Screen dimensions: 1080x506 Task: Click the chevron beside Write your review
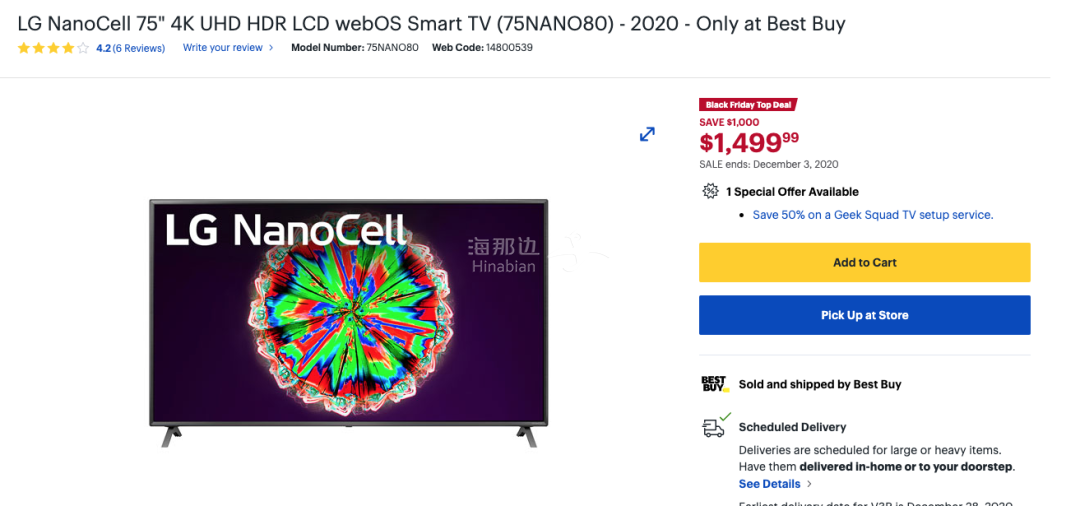tap(271, 48)
